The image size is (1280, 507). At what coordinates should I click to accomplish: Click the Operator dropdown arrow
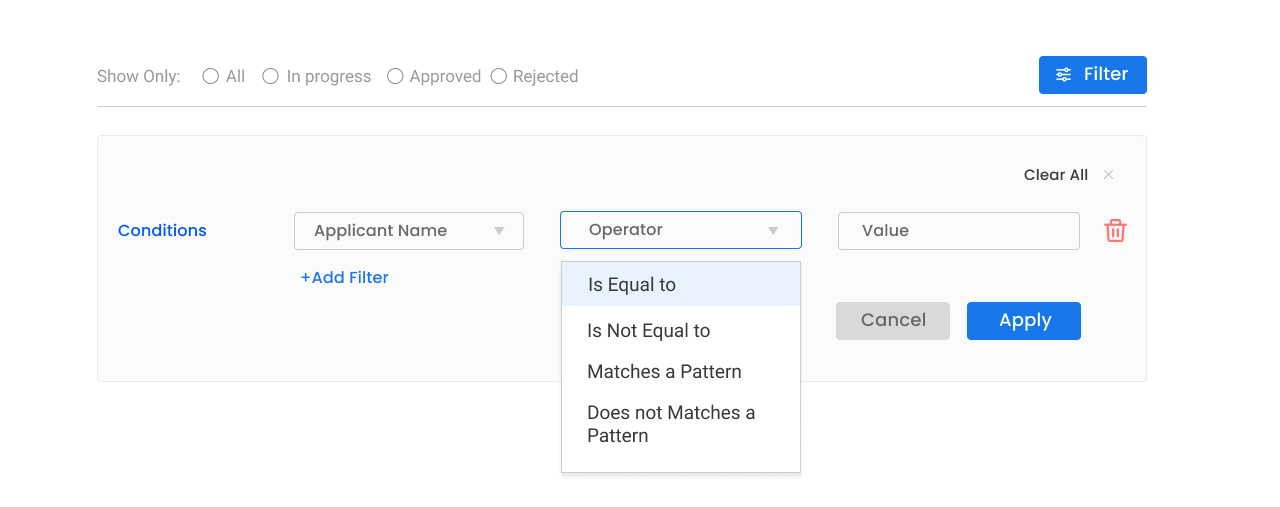pos(773,231)
